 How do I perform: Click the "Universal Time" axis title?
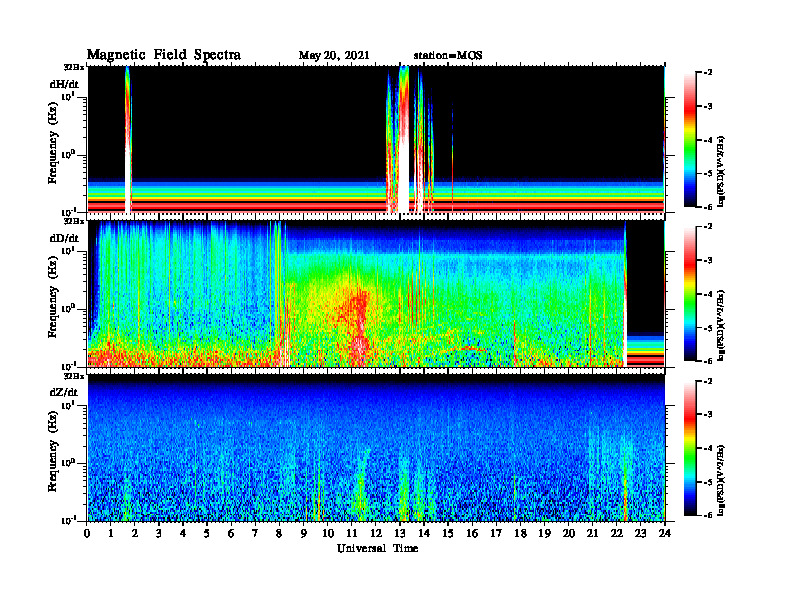tap(377, 548)
